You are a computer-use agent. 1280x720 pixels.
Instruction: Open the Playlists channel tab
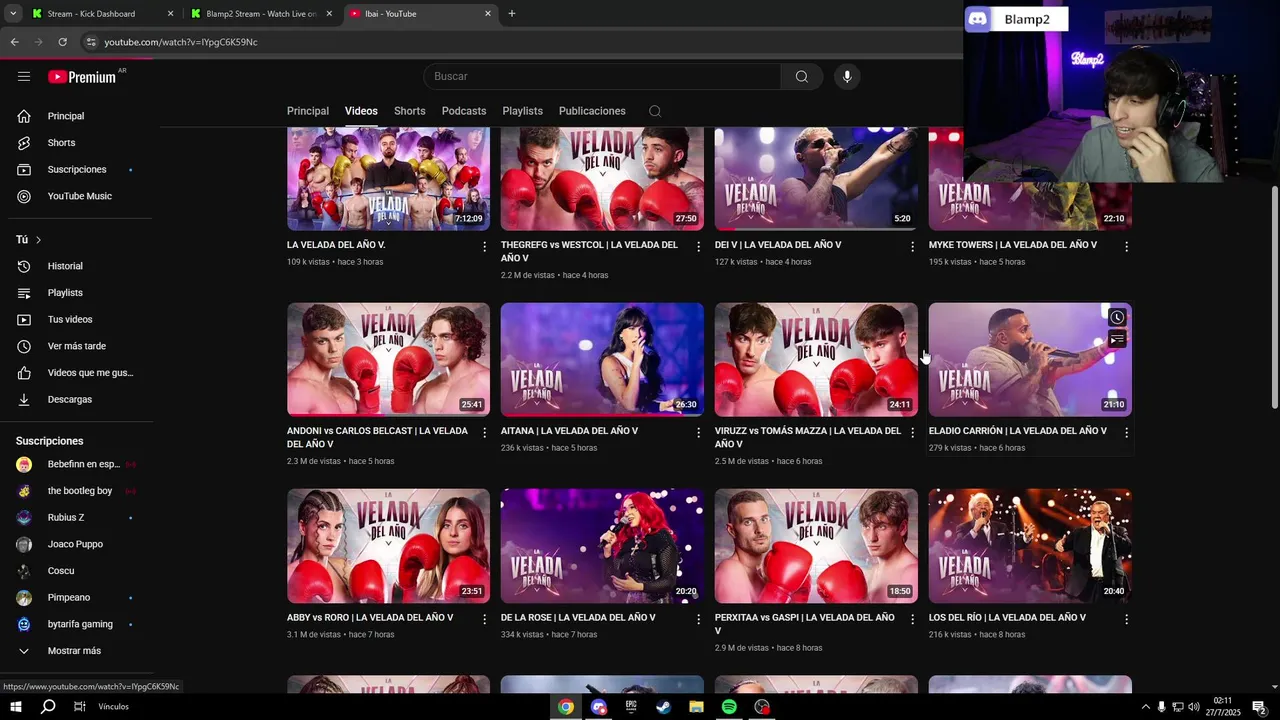(x=523, y=111)
